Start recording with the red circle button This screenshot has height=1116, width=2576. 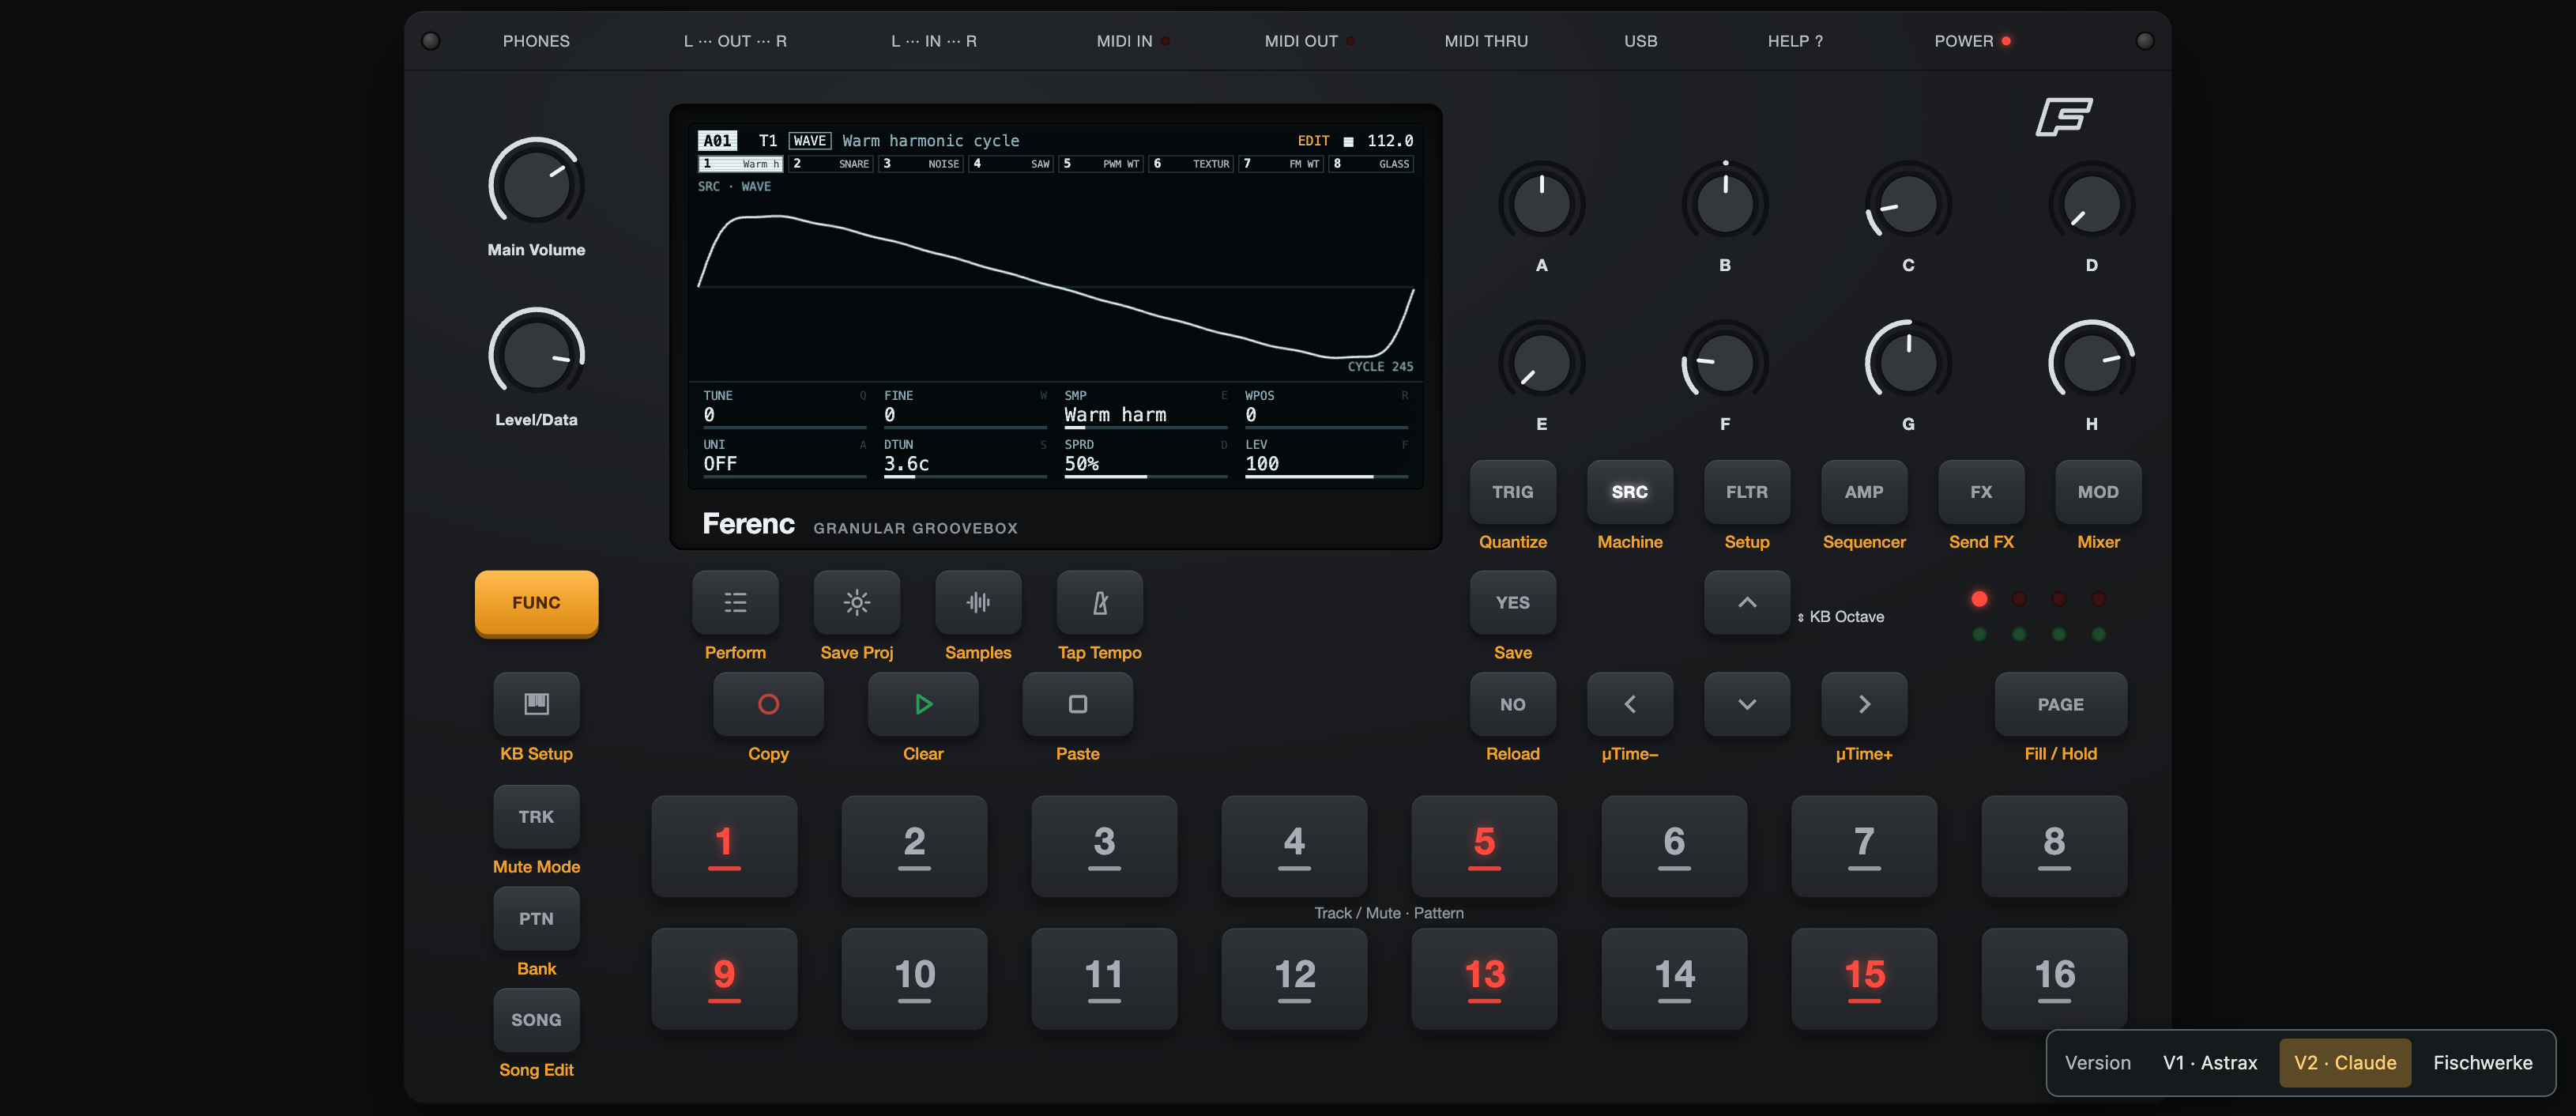click(x=768, y=704)
